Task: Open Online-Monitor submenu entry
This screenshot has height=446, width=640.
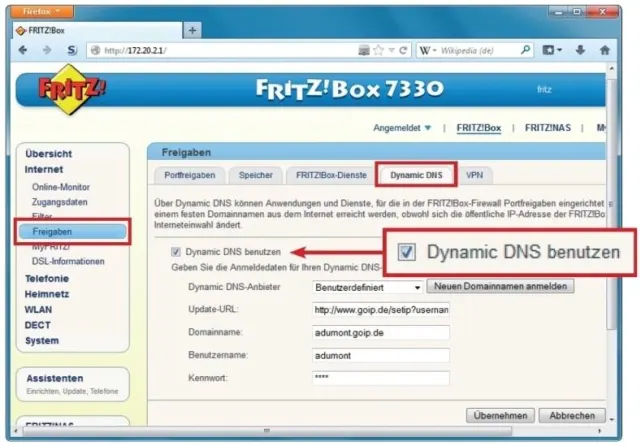Action: tap(61, 187)
